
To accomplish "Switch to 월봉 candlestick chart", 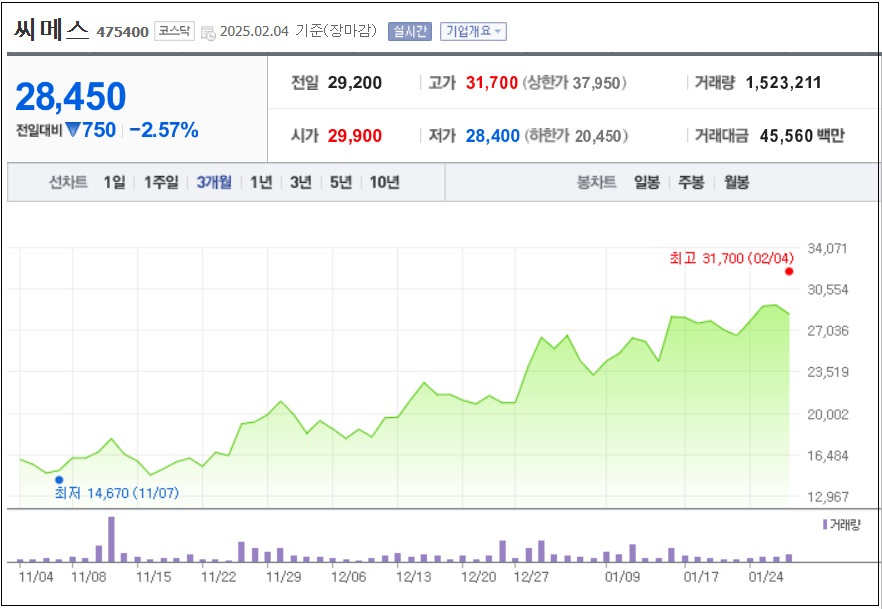I will (736, 182).
